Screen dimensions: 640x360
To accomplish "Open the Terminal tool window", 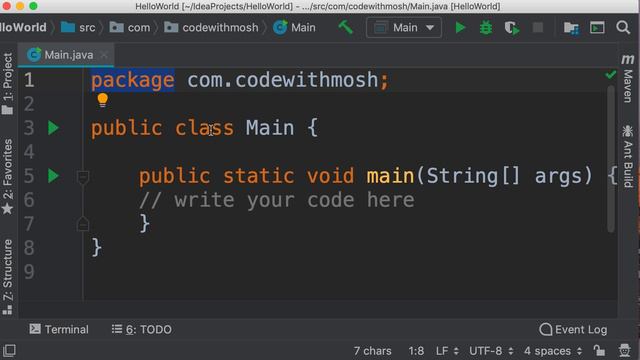I will 59,329.
